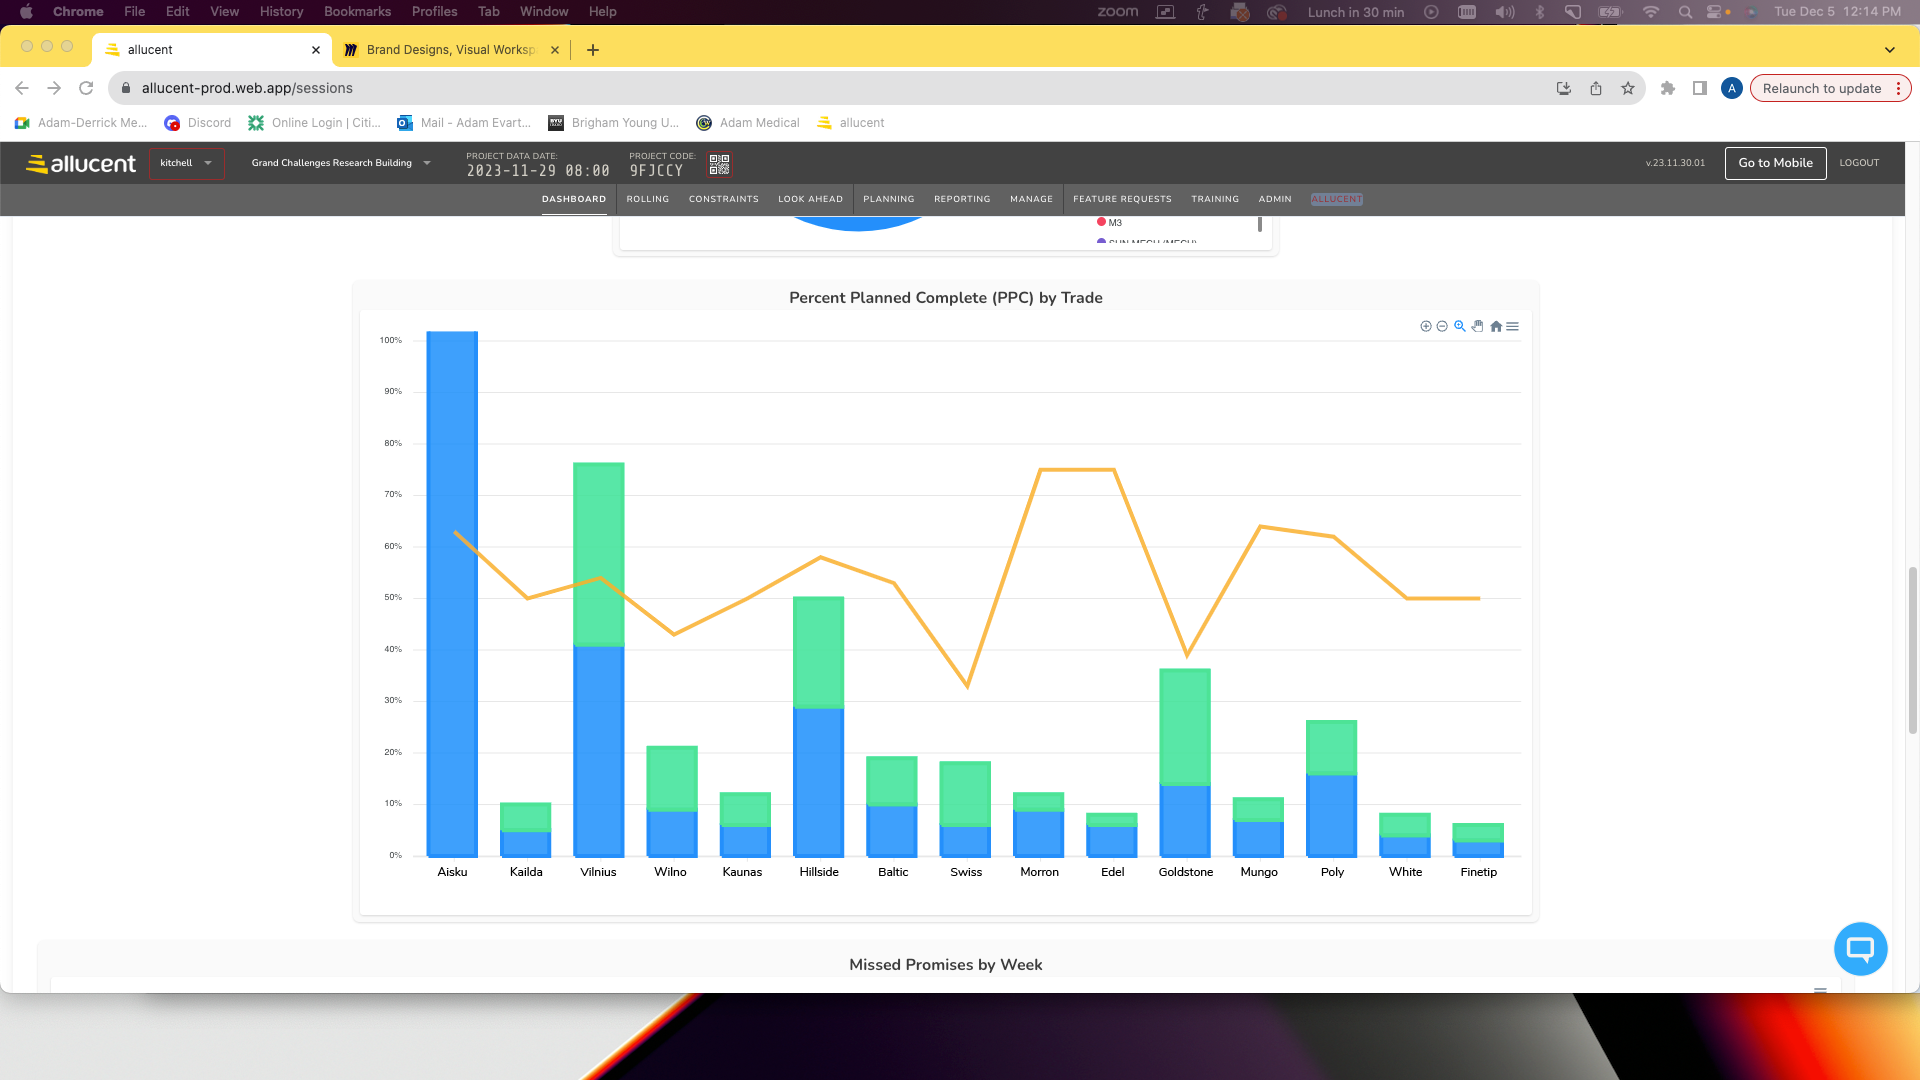Image resolution: width=1920 pixels, height=1080 pixels.
Task: Reset chart zoom with home icon
Action: [1496, 326]
